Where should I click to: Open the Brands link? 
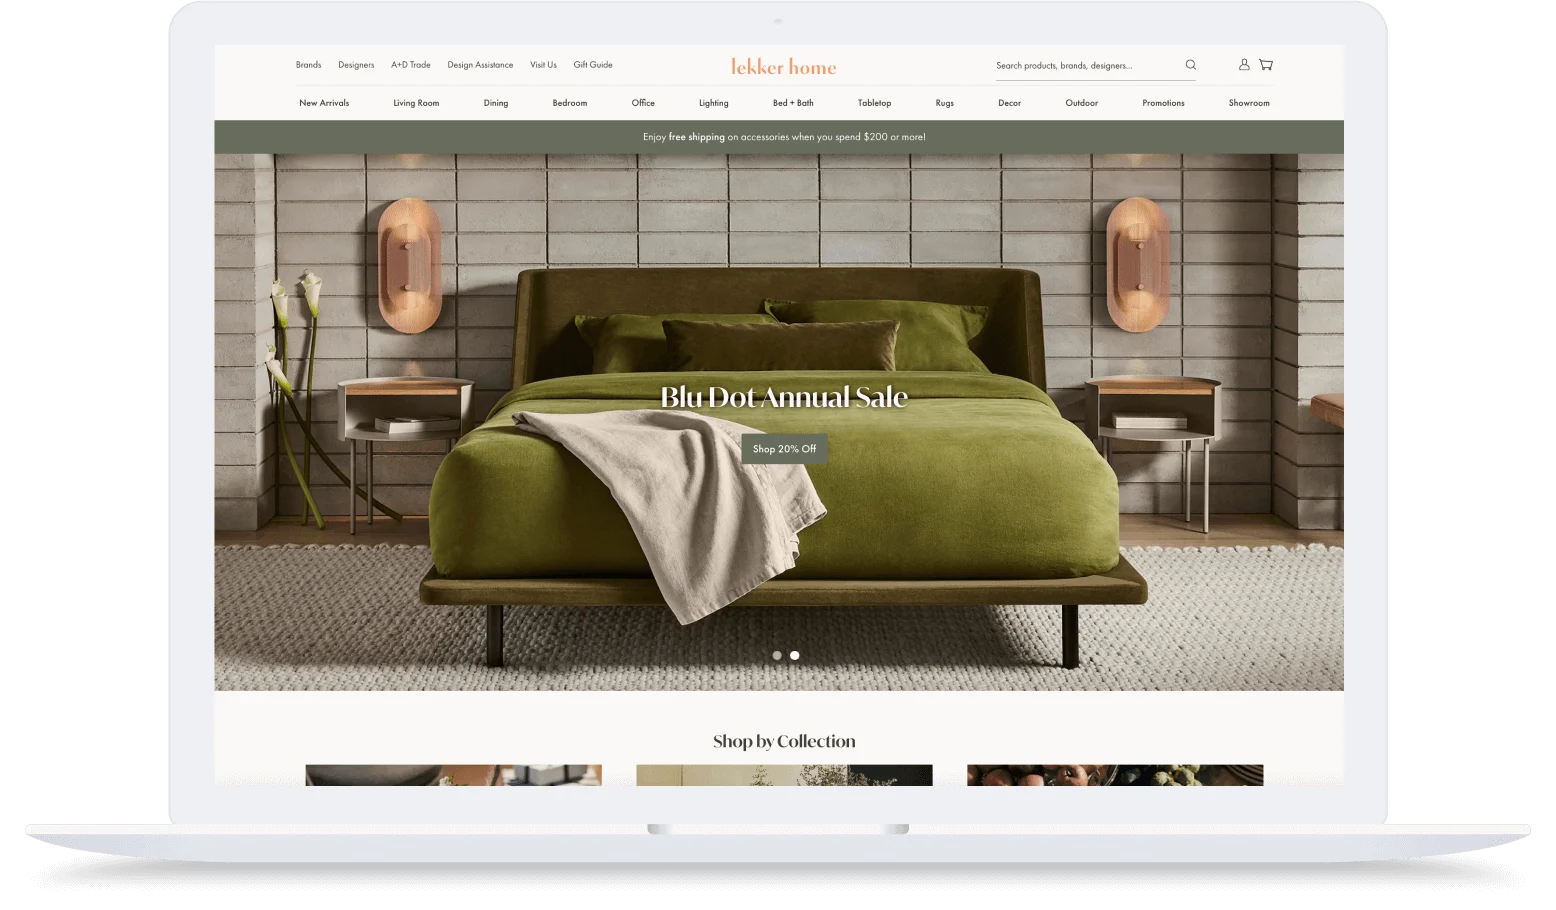click(308, 65)
